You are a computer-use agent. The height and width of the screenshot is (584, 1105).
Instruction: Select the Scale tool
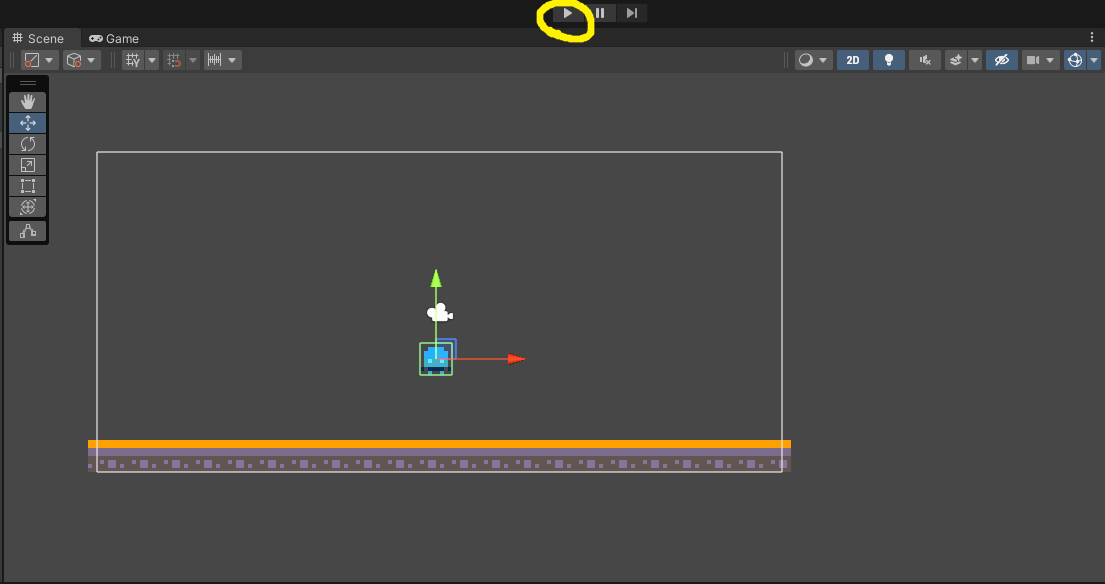coord(27,165)
